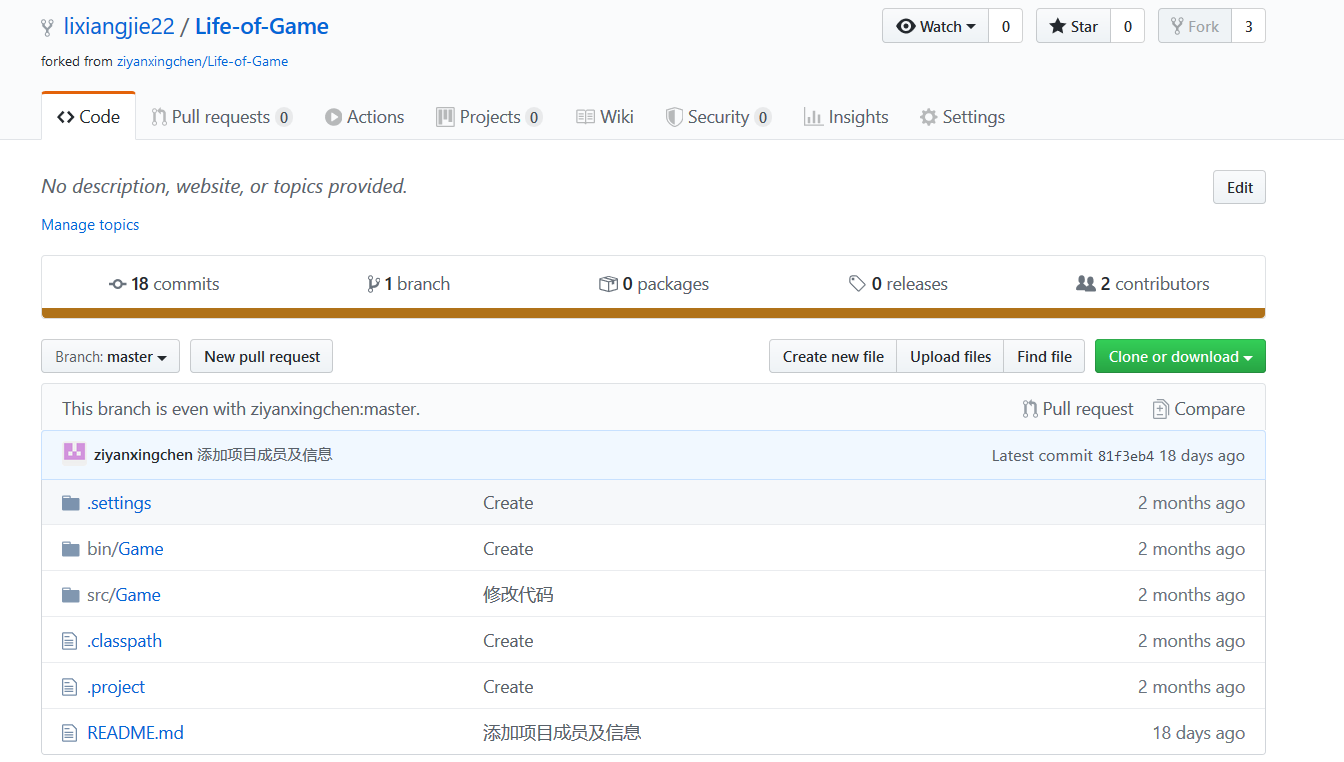
Task: Follow the Manage topics link
Action: coord(90,225)
